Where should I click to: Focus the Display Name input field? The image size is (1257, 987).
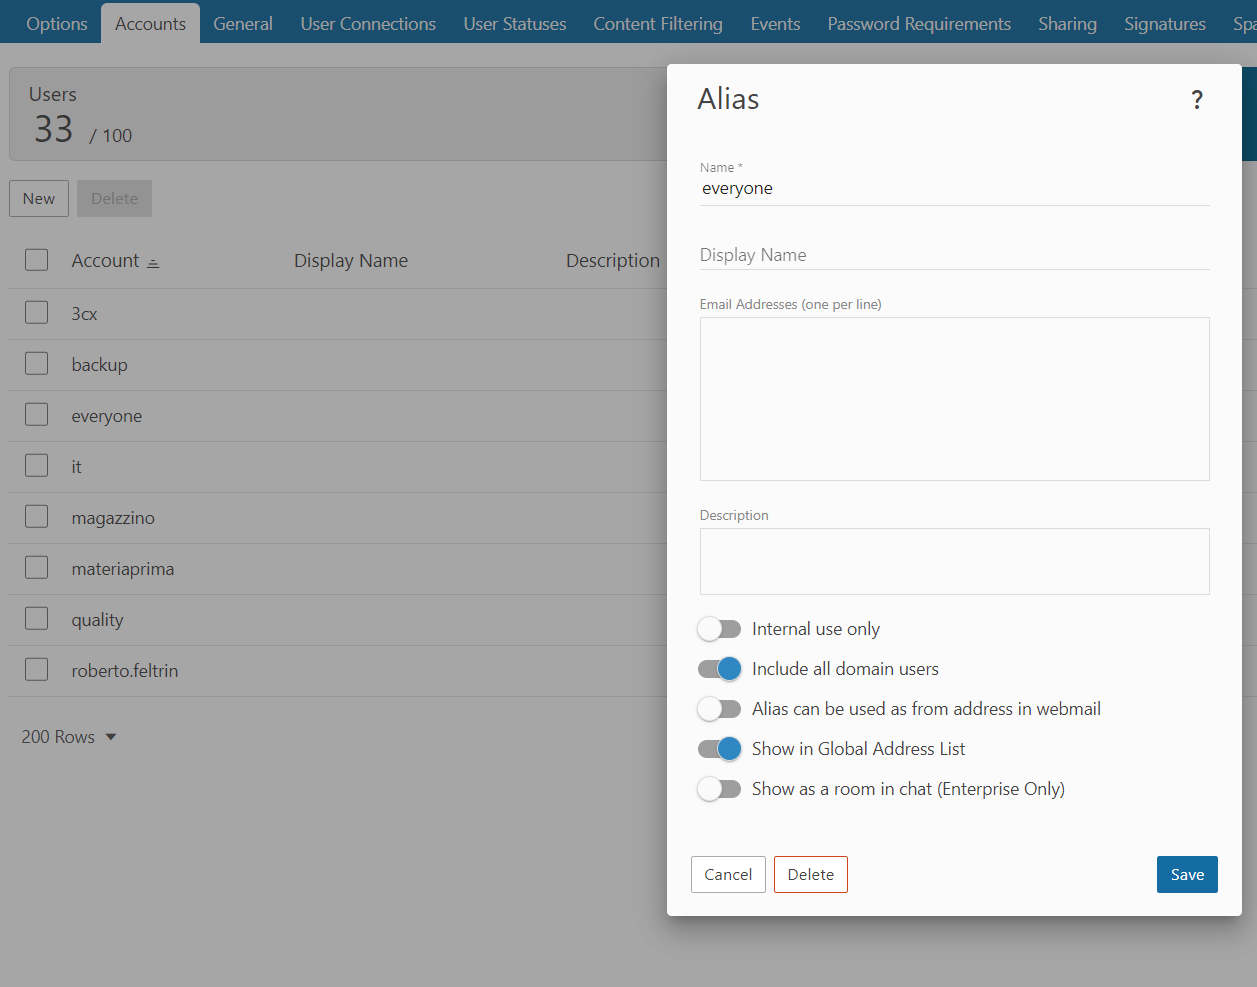954,255
